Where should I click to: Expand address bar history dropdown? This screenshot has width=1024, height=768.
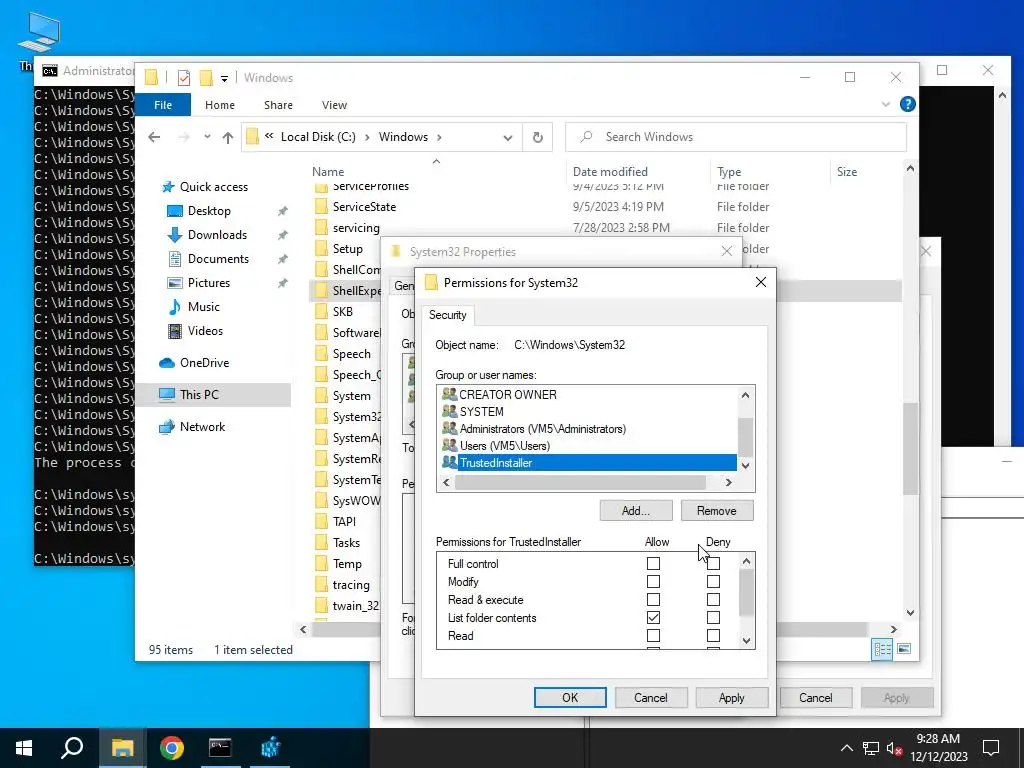507,138
